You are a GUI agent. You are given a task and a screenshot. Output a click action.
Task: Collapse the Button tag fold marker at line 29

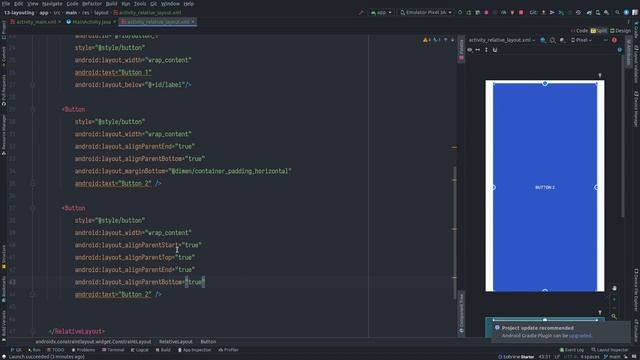33,109
